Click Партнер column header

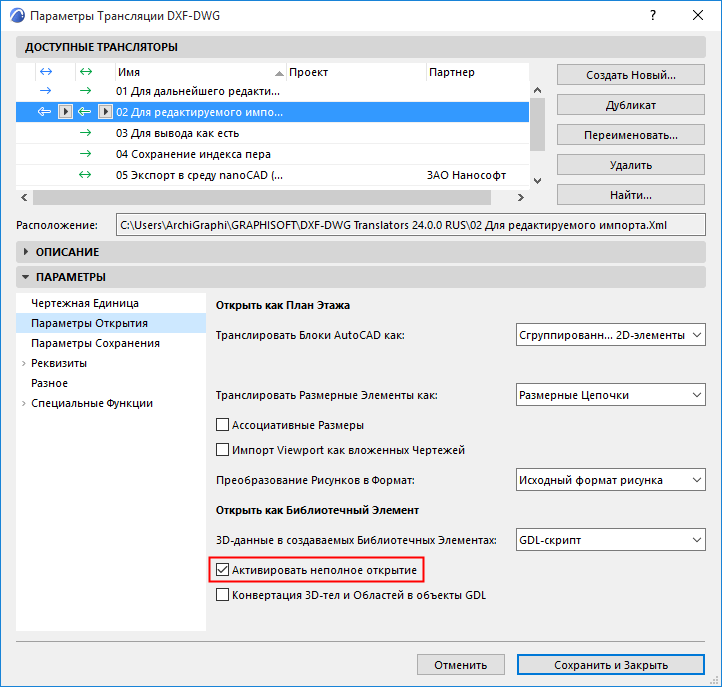pyautogui.click(x=477, y=72)
